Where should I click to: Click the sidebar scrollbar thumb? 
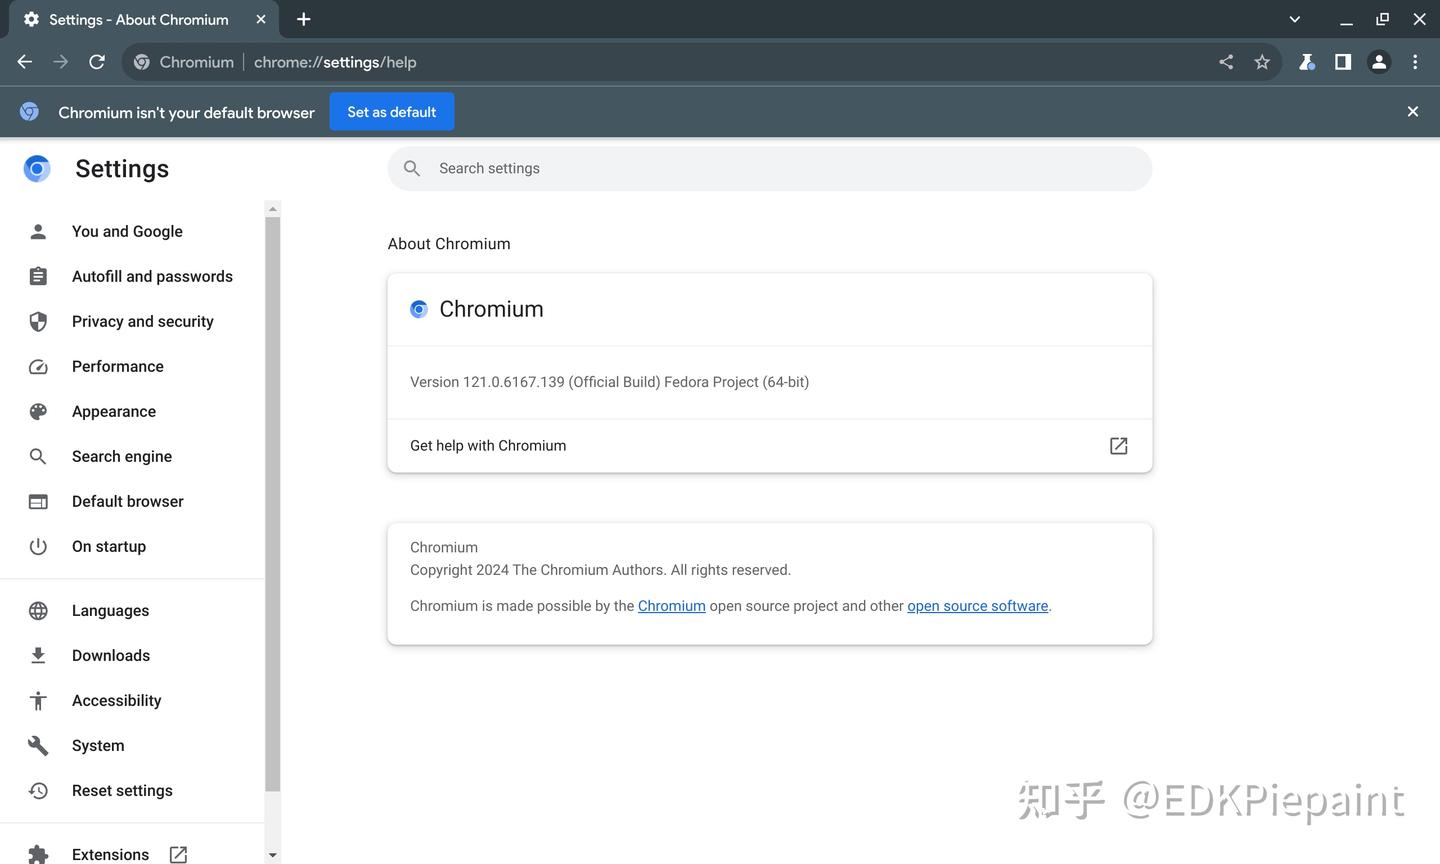[x=273, y=505]
